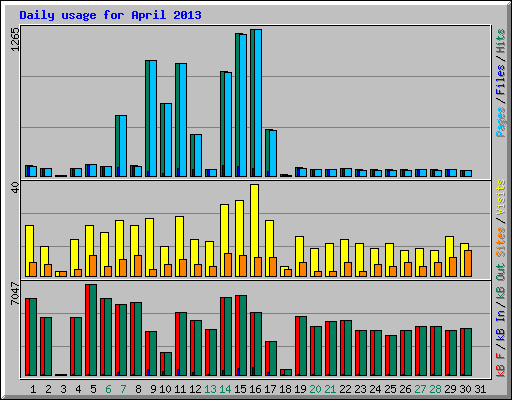Click the red "kB F" legend label

click(501, 365)
